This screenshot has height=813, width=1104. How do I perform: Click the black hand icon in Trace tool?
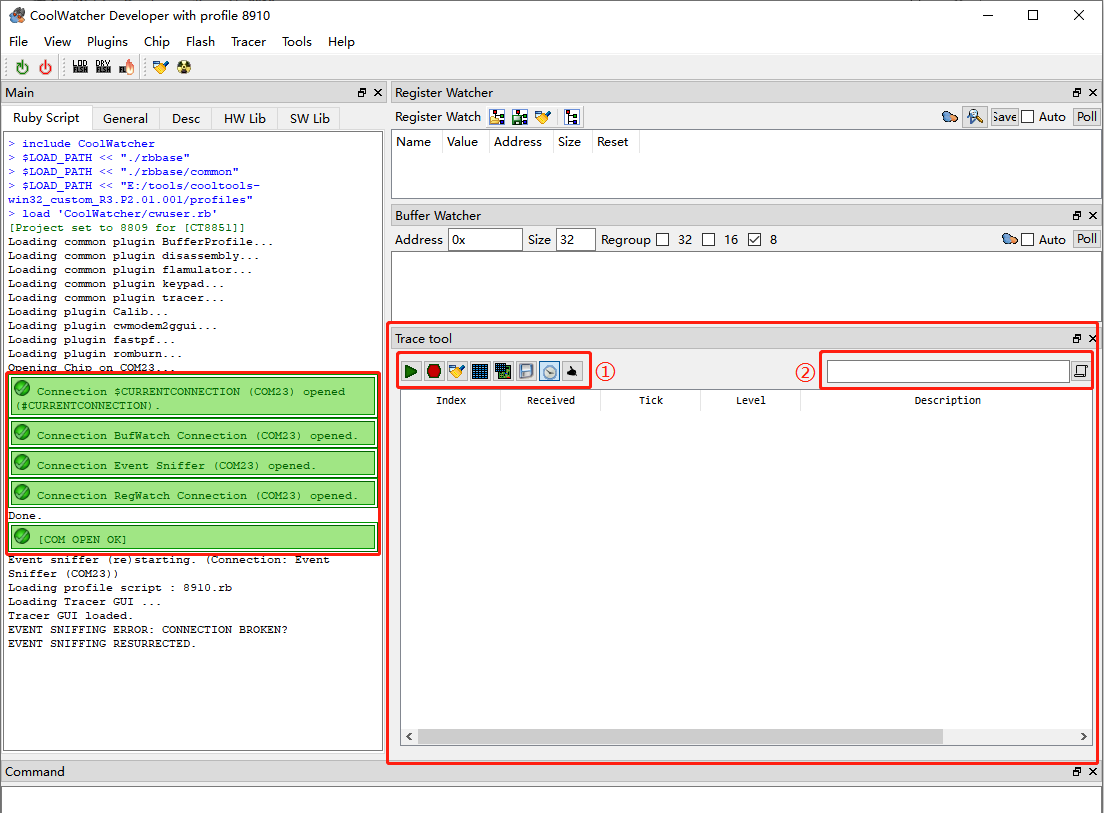(572, 371)
